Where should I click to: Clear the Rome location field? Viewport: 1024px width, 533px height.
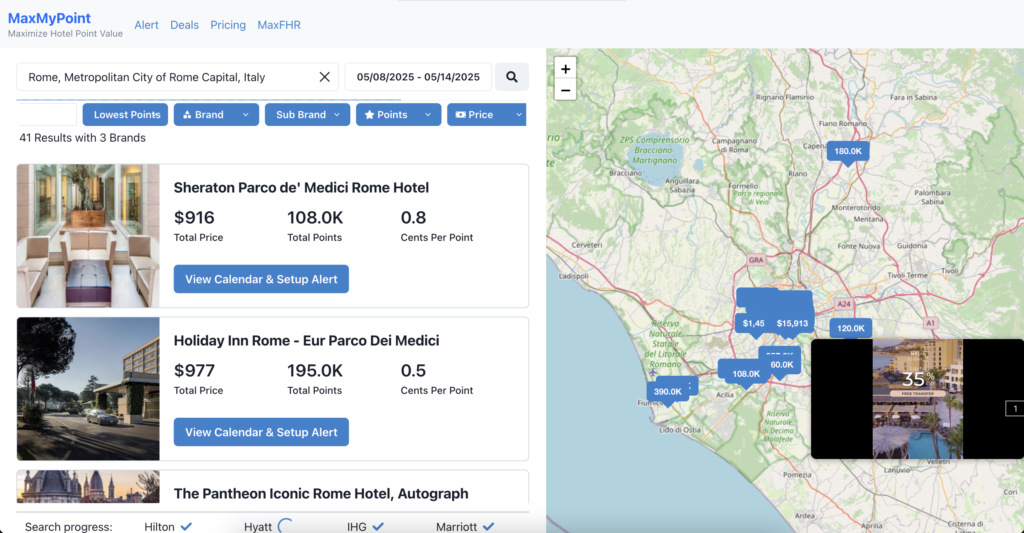pyautogui.click(x=325, y=77)
